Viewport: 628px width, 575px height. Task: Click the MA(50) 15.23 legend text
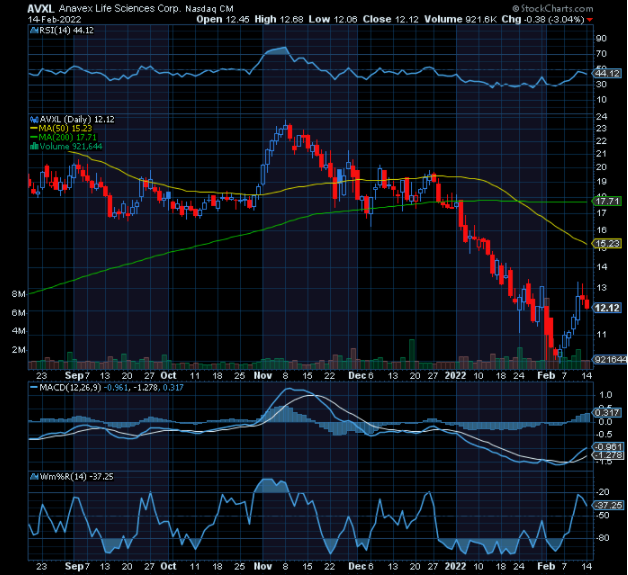[x=65, y=129]
